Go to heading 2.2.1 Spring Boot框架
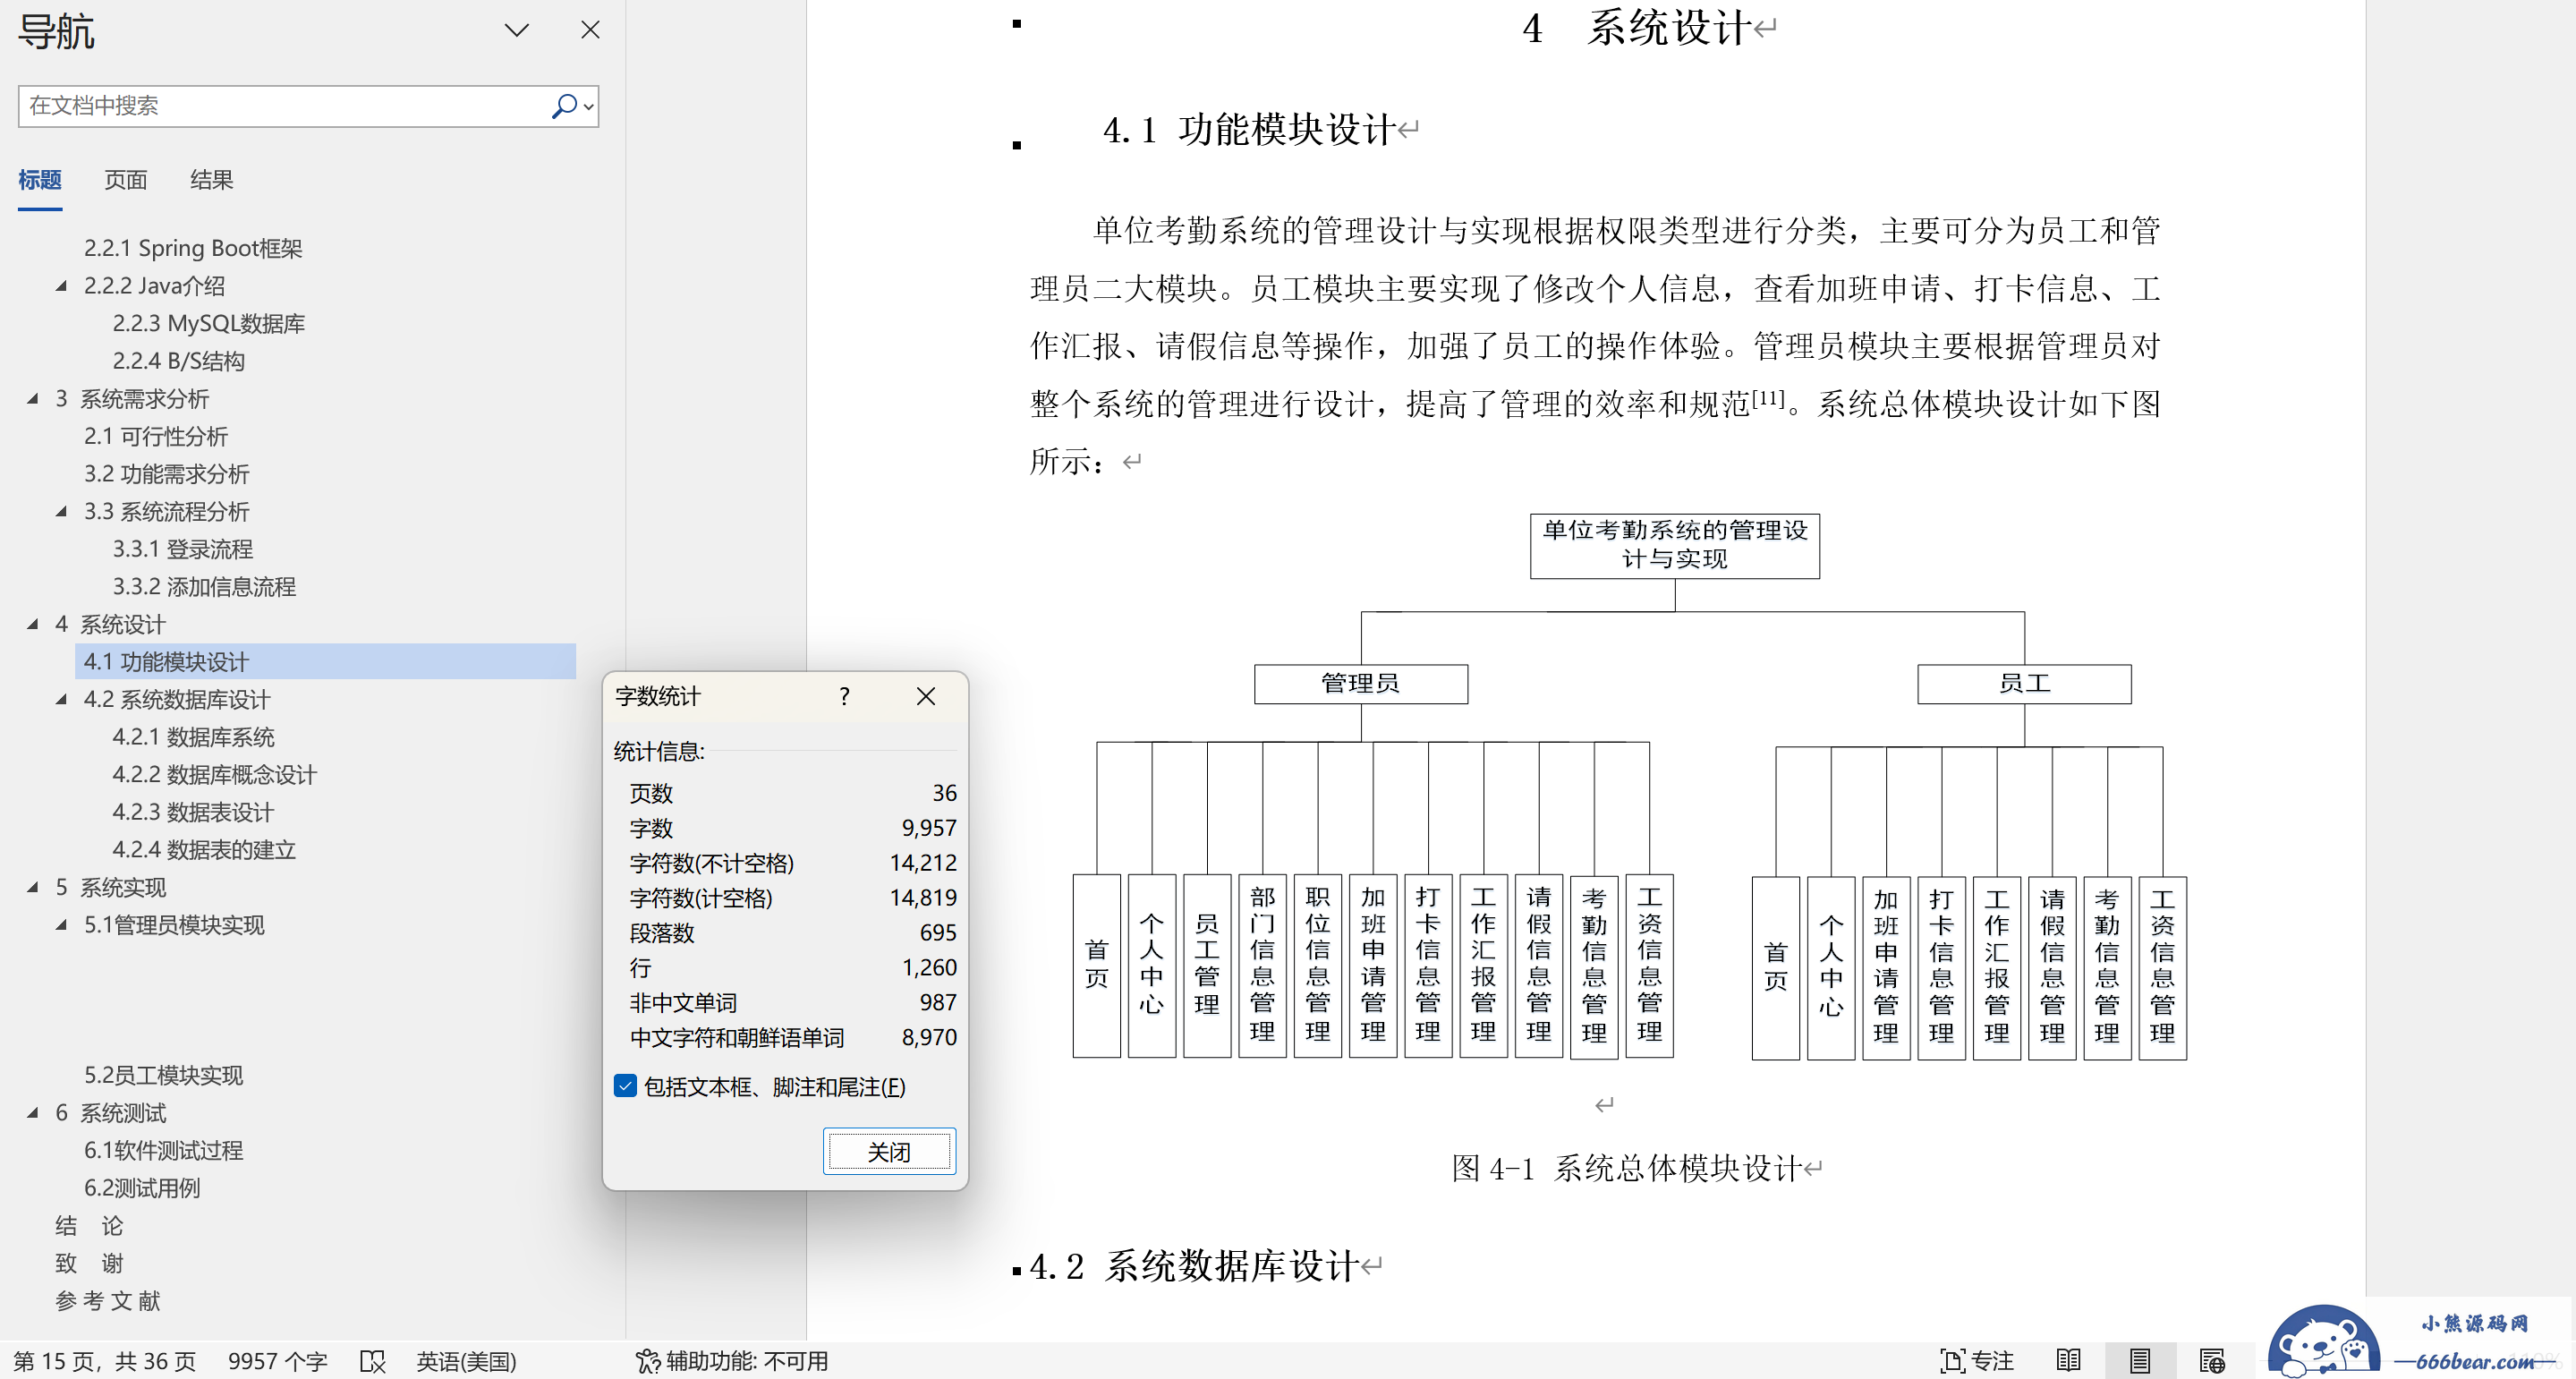Image resolution: width=2576 pixels, height=1379 pixels. pos(193,248)
